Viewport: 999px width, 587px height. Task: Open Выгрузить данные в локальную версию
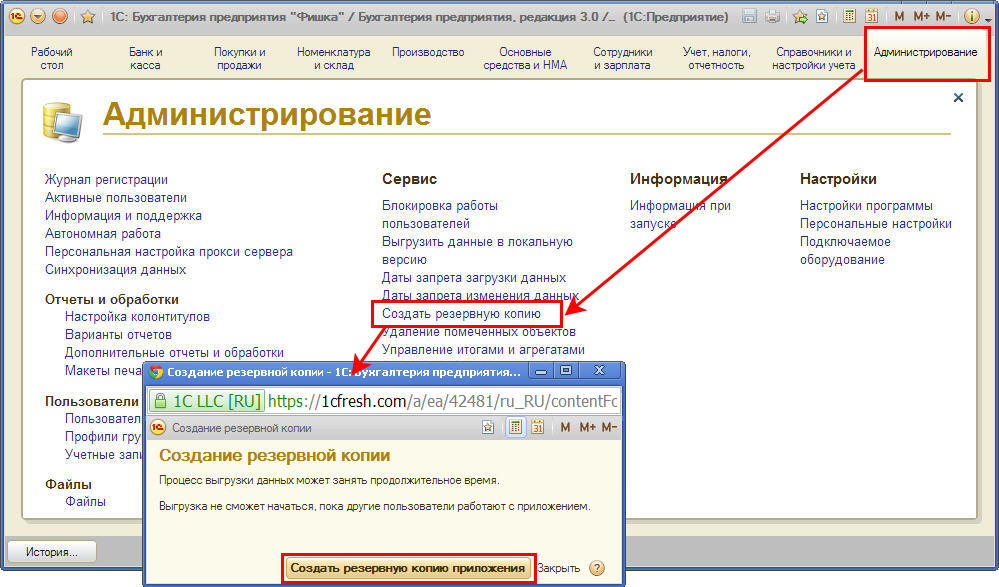[477, 250]
